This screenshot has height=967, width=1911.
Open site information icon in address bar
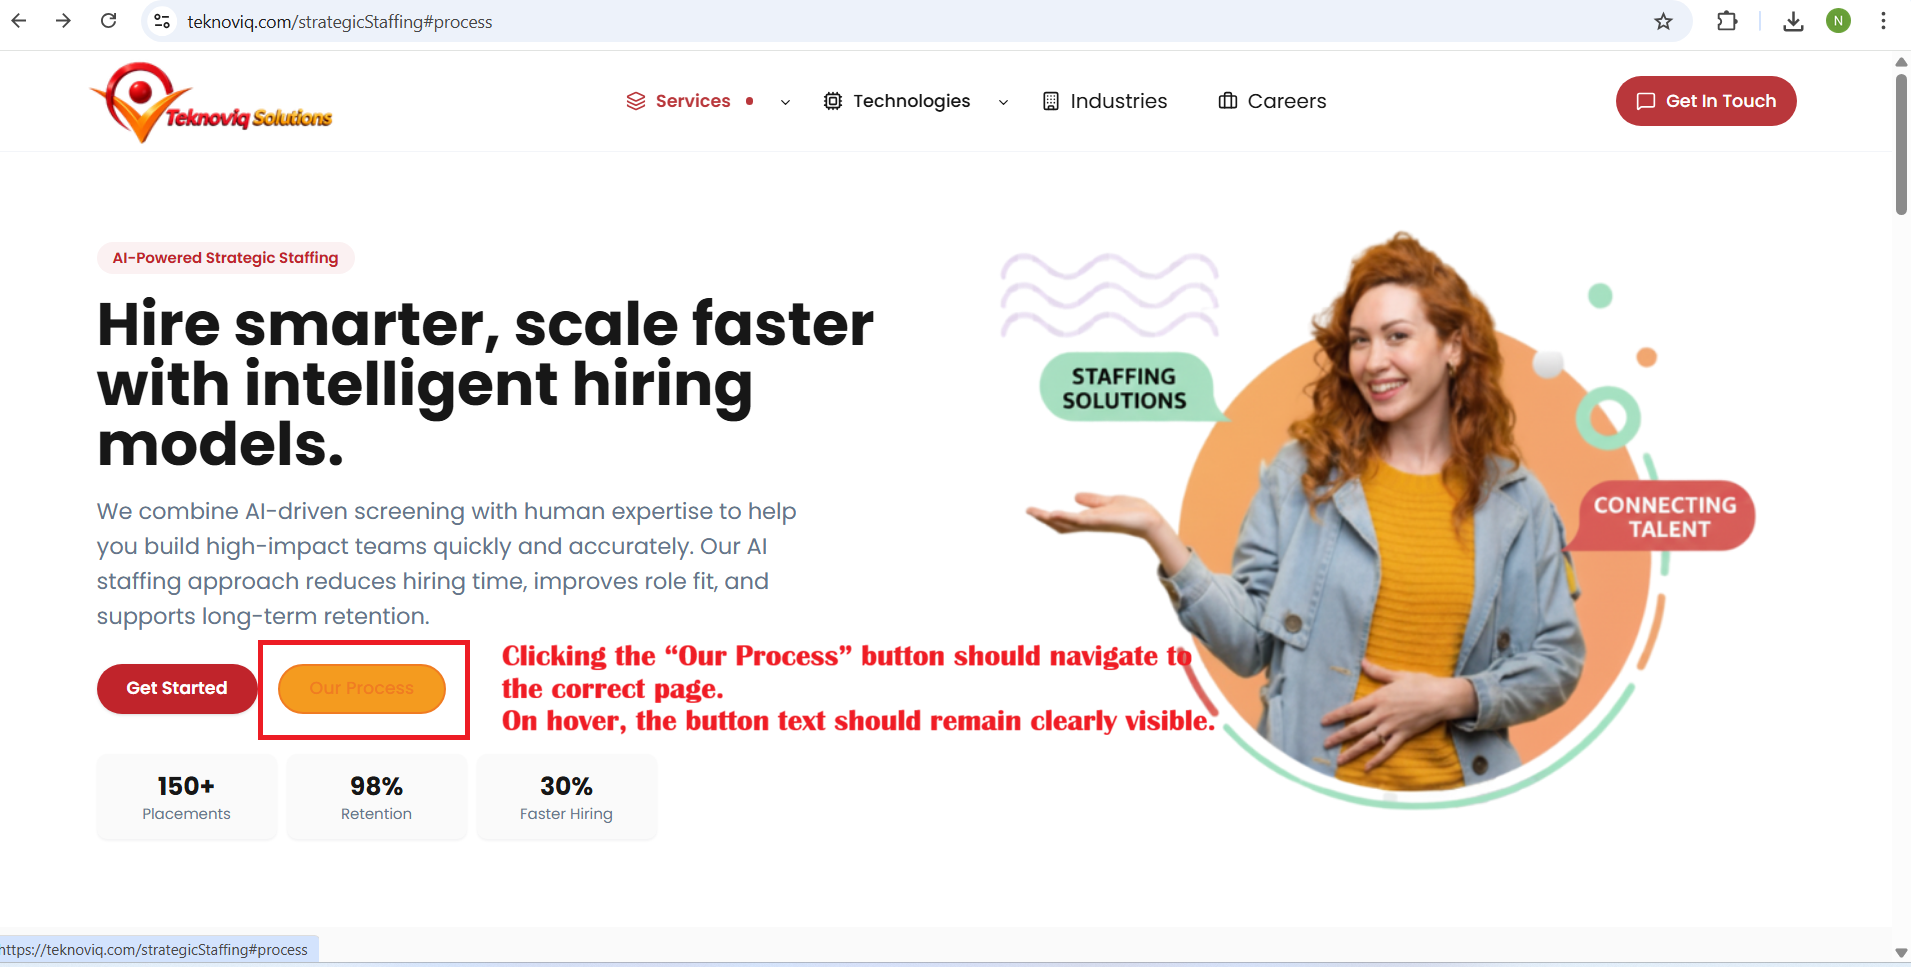pyautogui.click(x=162, y=21)
